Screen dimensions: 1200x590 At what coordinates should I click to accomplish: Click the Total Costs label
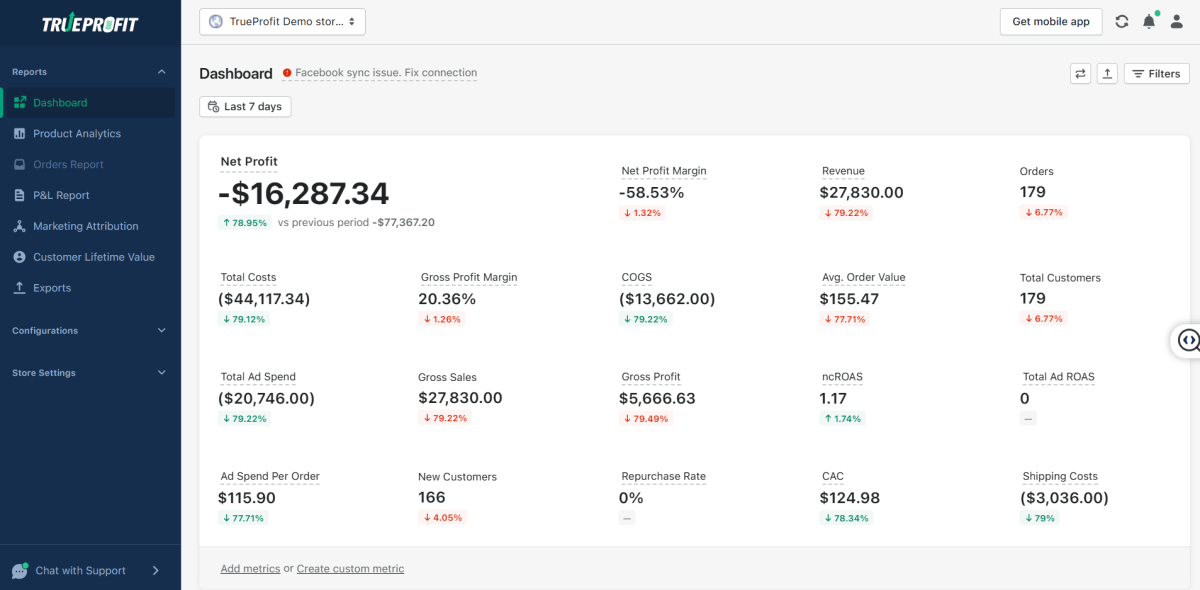[248, 277]
